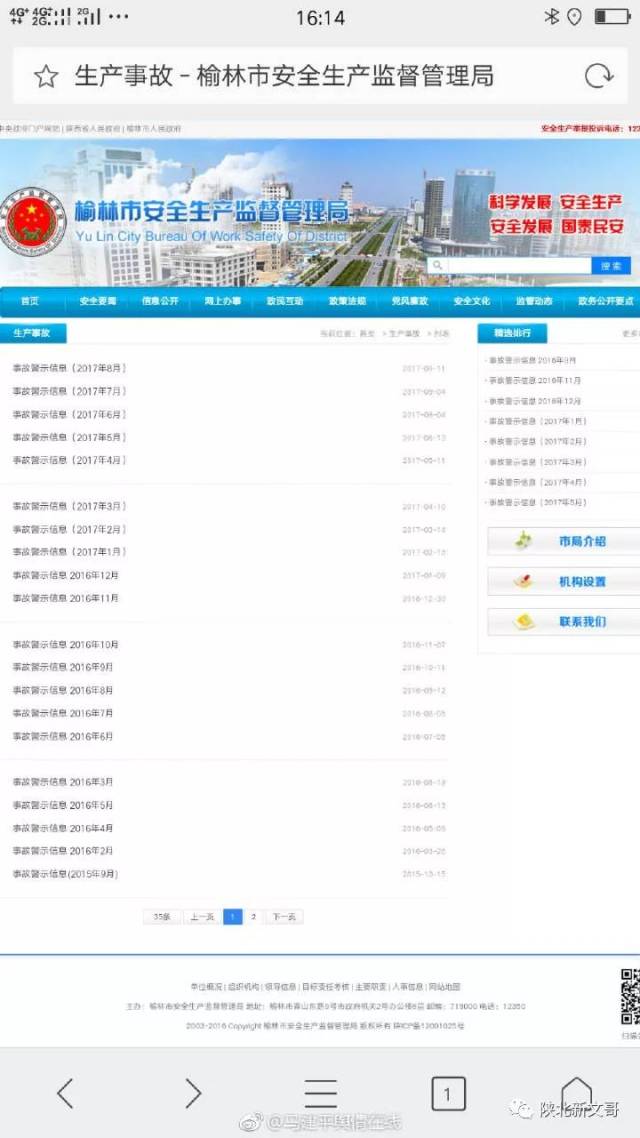Open 事故警示信息 2016年2月 article

point(62,851)
